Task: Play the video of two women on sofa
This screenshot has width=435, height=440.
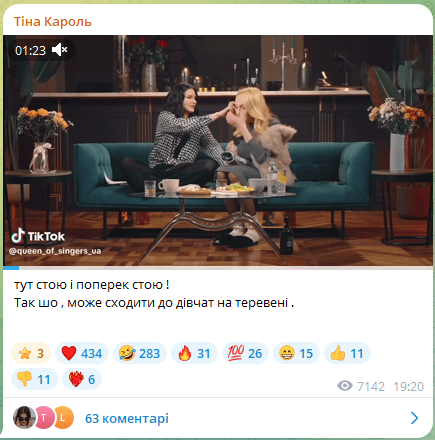Action: [x=218, y=151]
